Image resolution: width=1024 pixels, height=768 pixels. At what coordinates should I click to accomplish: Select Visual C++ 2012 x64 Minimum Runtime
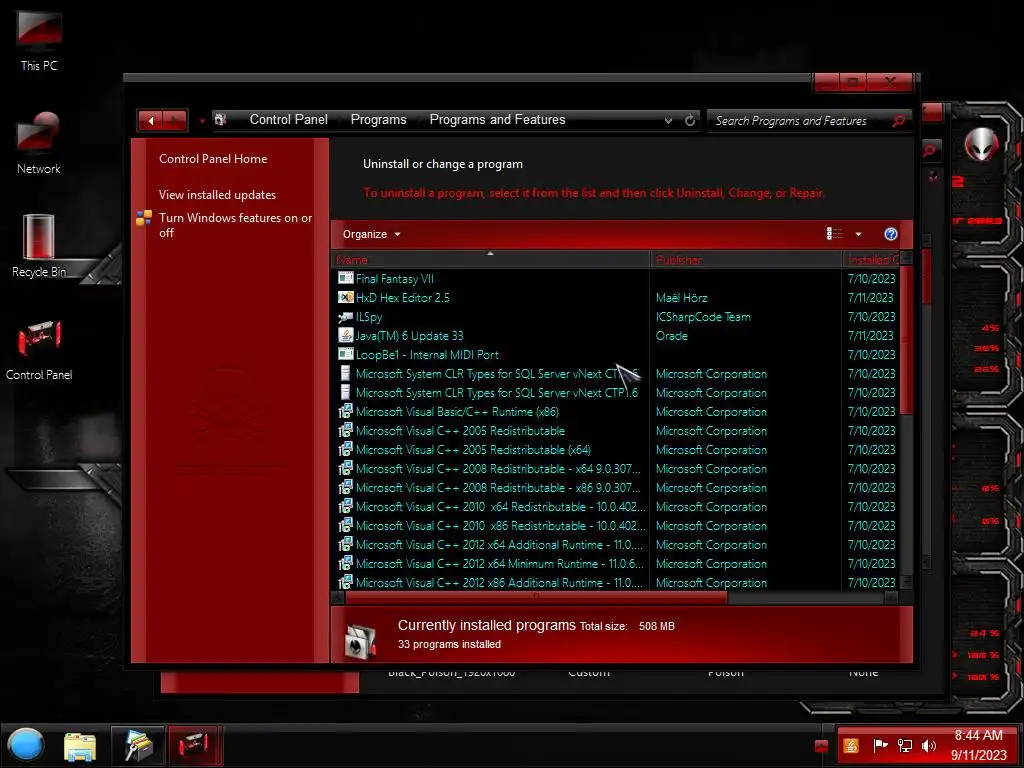point(490,563)
